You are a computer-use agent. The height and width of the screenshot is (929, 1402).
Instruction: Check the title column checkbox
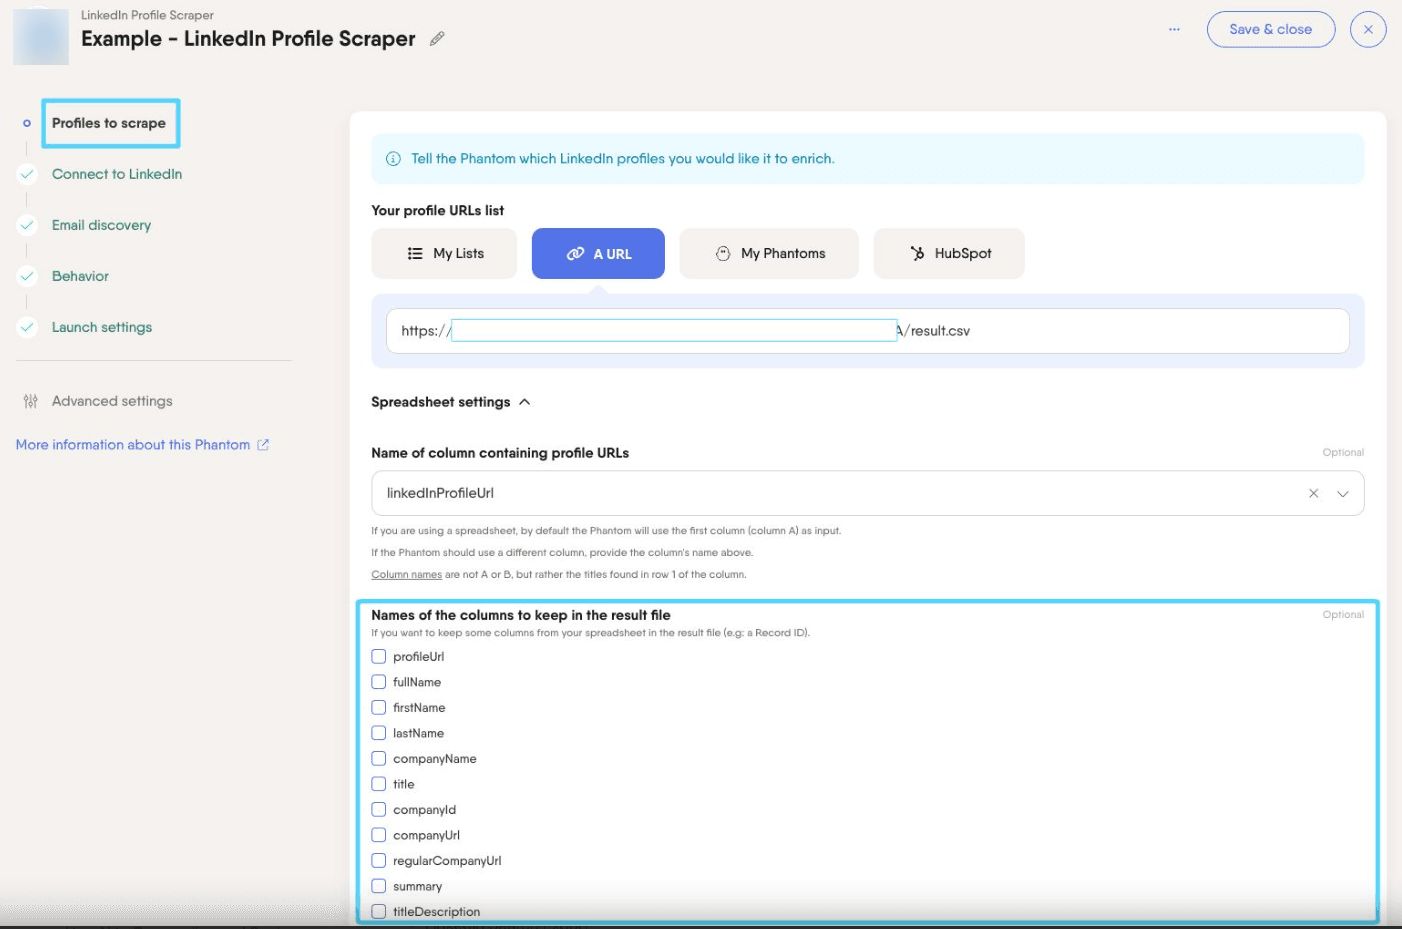click(x=379, y=784)
